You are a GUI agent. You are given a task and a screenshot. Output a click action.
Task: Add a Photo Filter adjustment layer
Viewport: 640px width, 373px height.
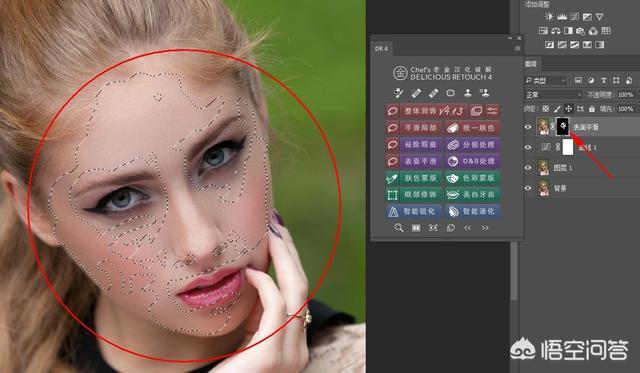click(x=580, y=31)
